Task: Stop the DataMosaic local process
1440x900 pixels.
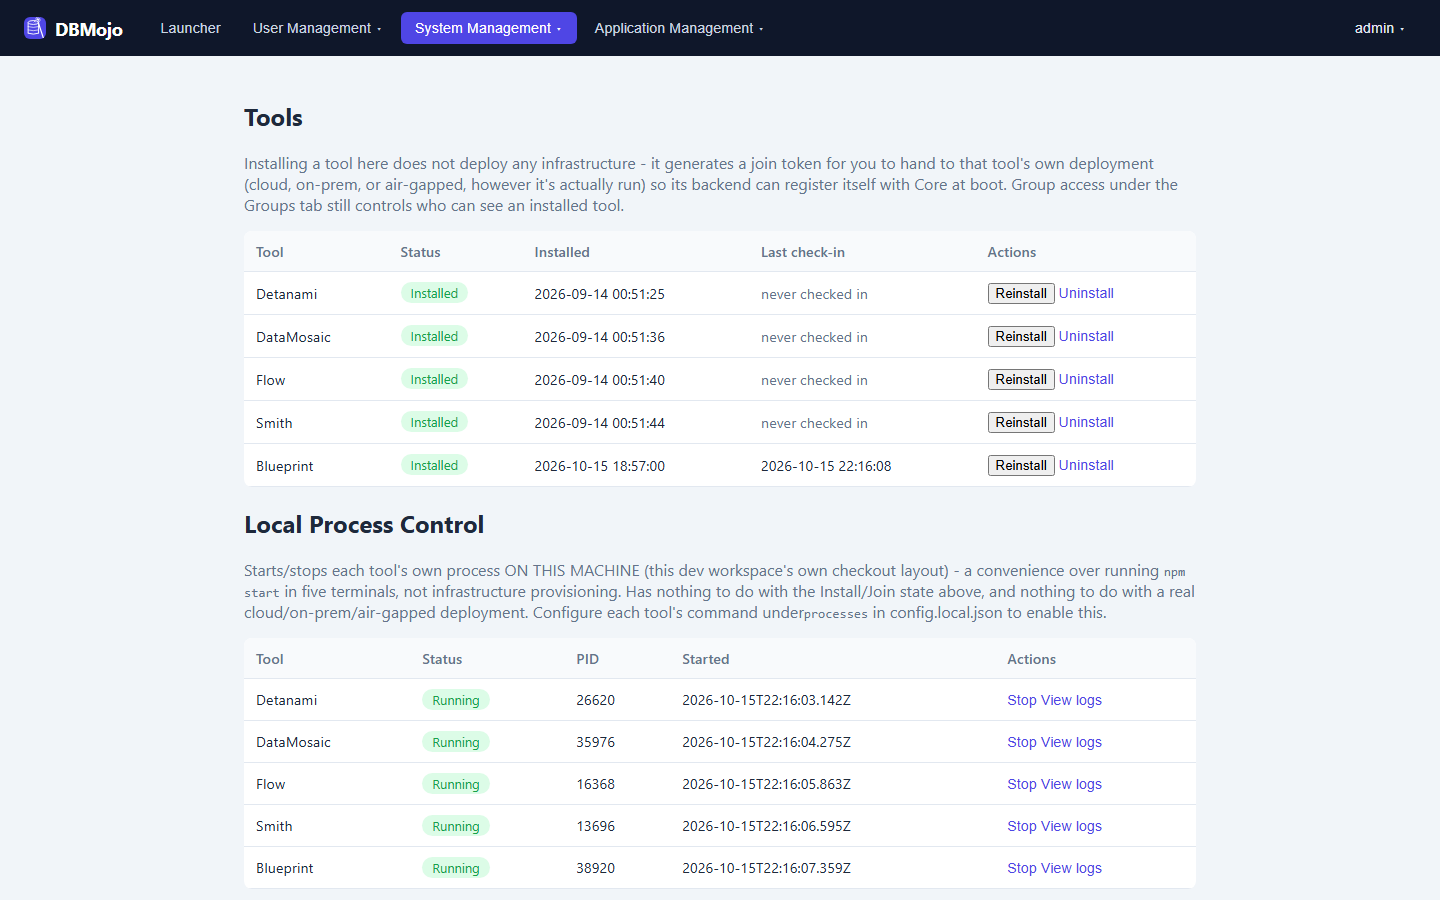Action: point(1021,742)
